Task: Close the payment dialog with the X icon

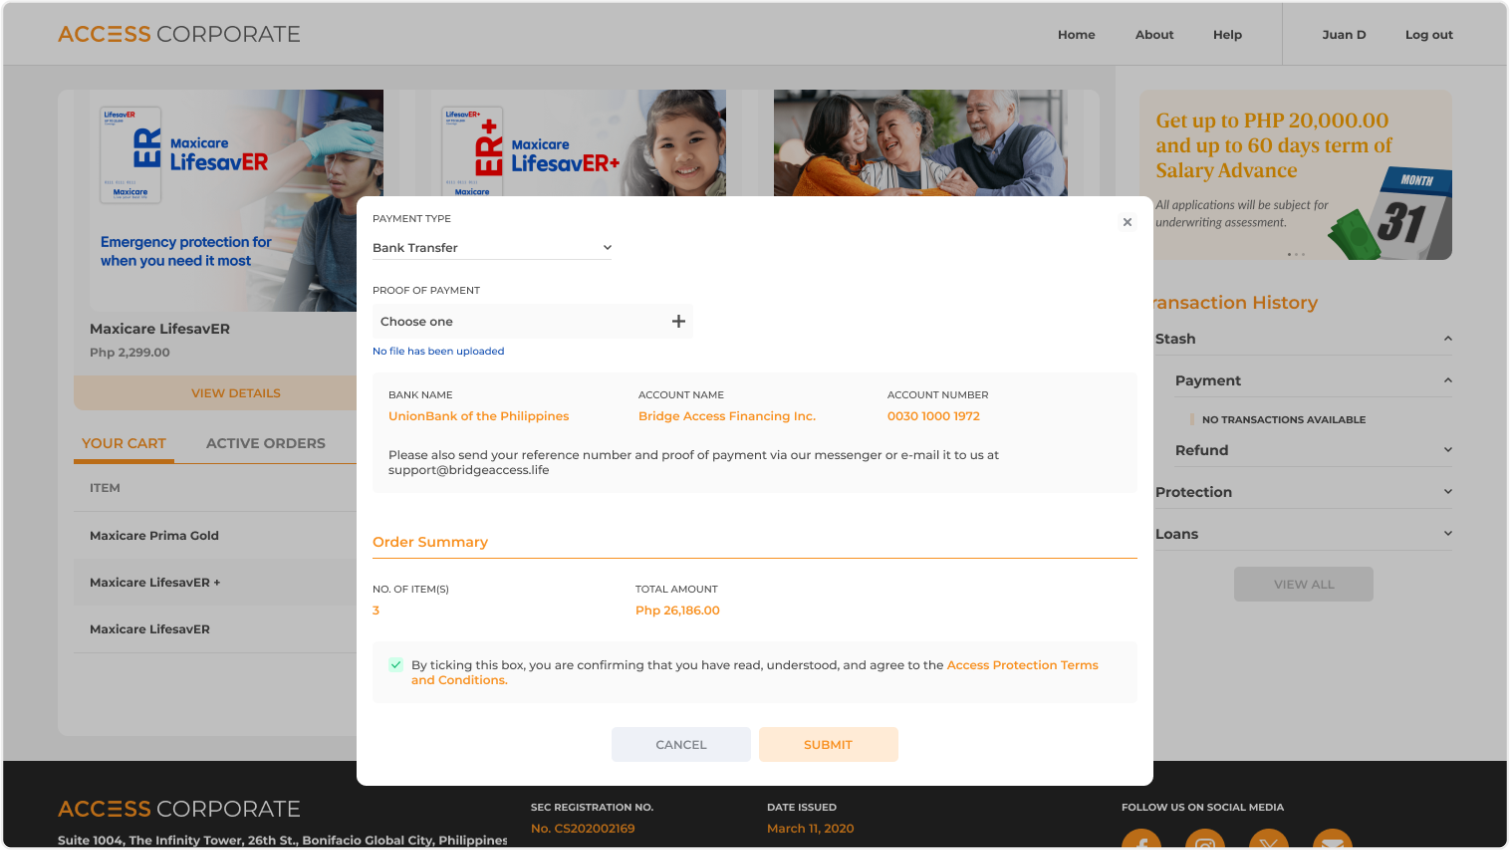Action: pyautogui.click(x=1127, y=222)
